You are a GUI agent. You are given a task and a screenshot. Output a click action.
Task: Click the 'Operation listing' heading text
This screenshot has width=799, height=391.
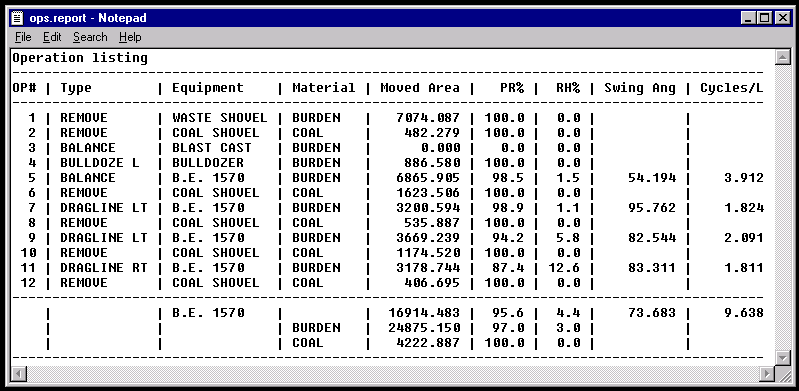tap(80, 58)
